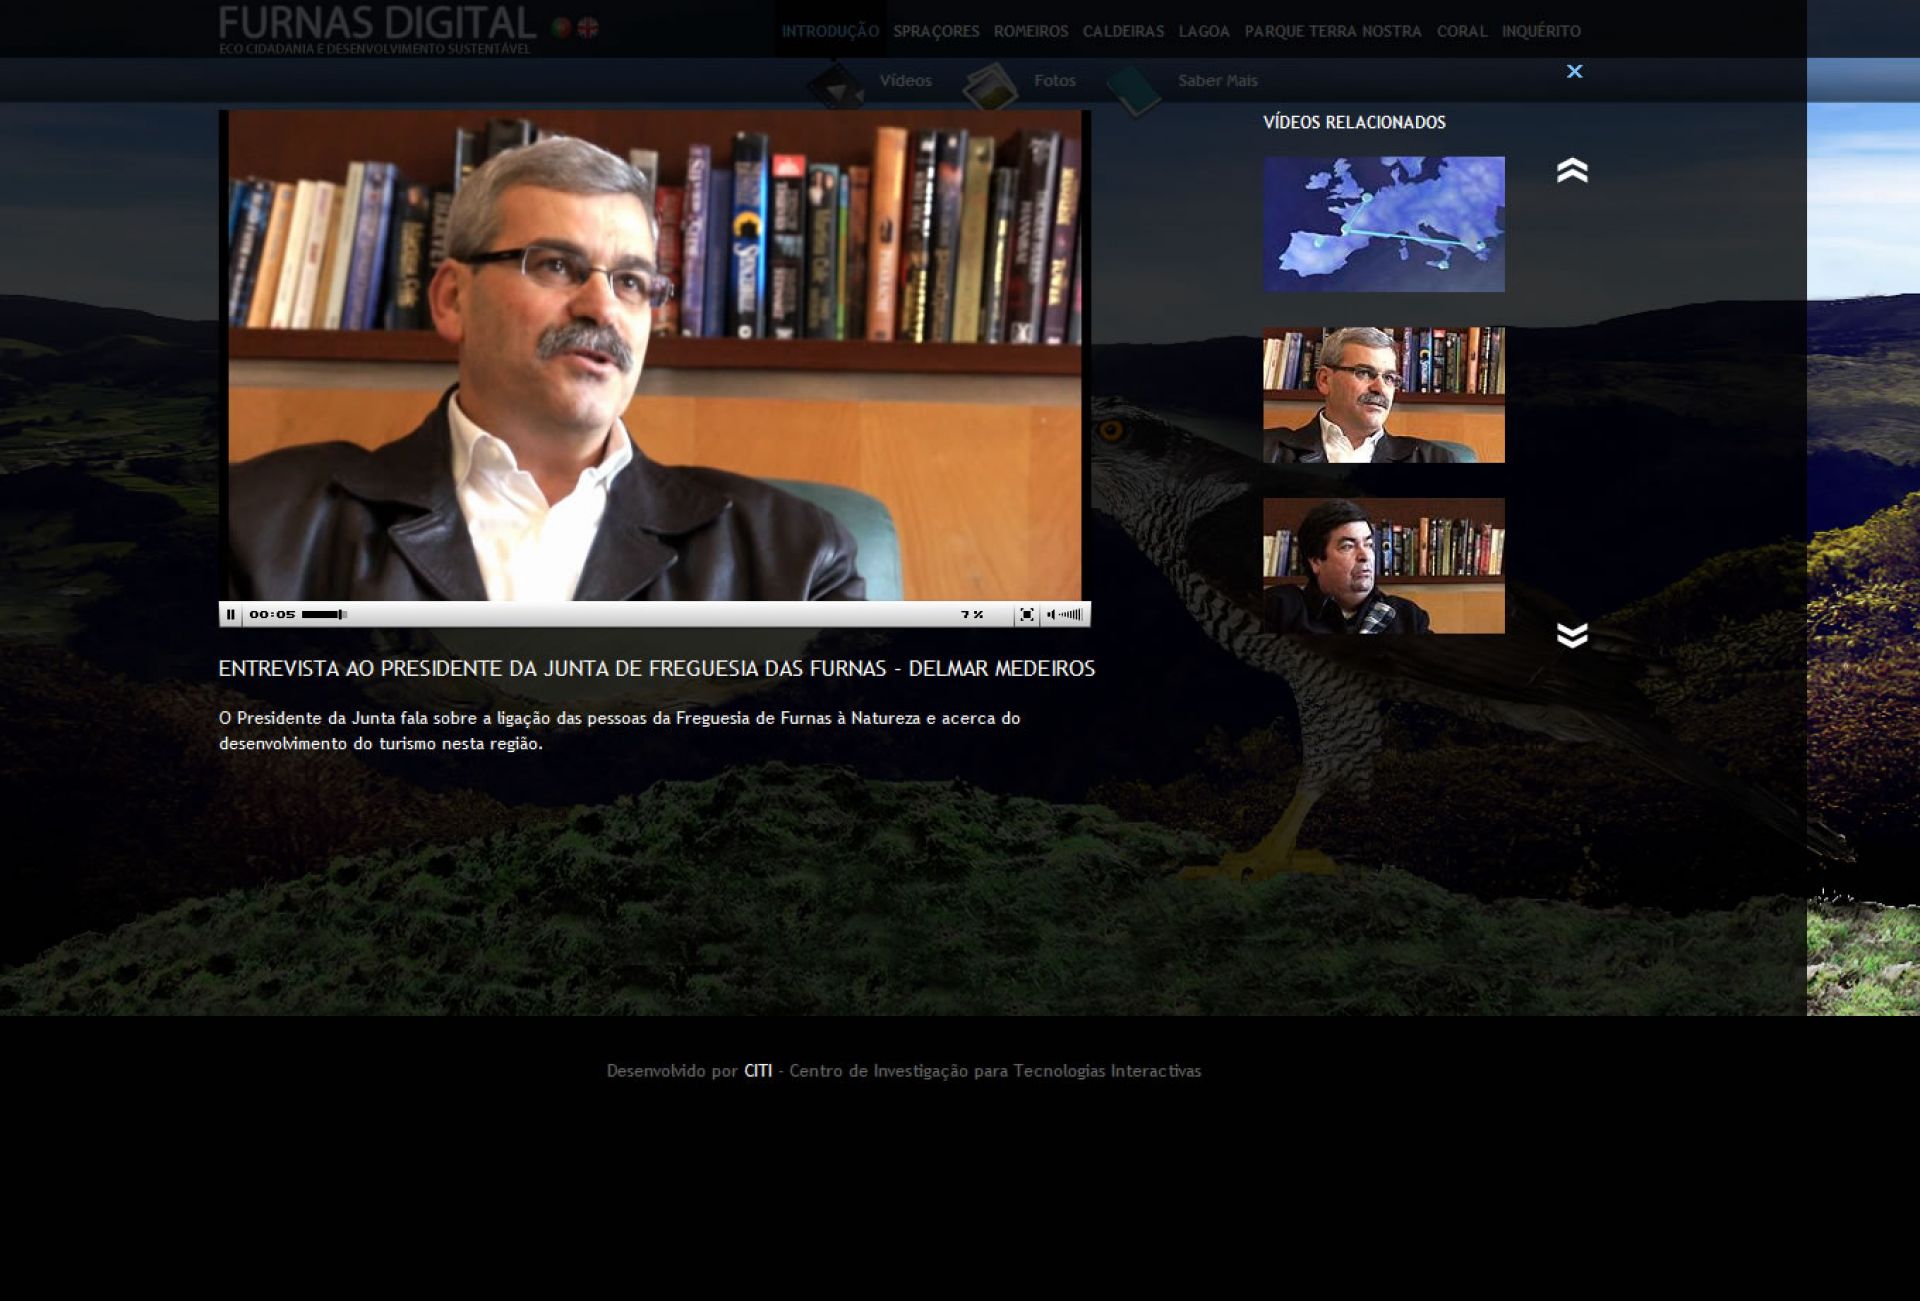Open the Introdução menu item

(x=830, y=31)
